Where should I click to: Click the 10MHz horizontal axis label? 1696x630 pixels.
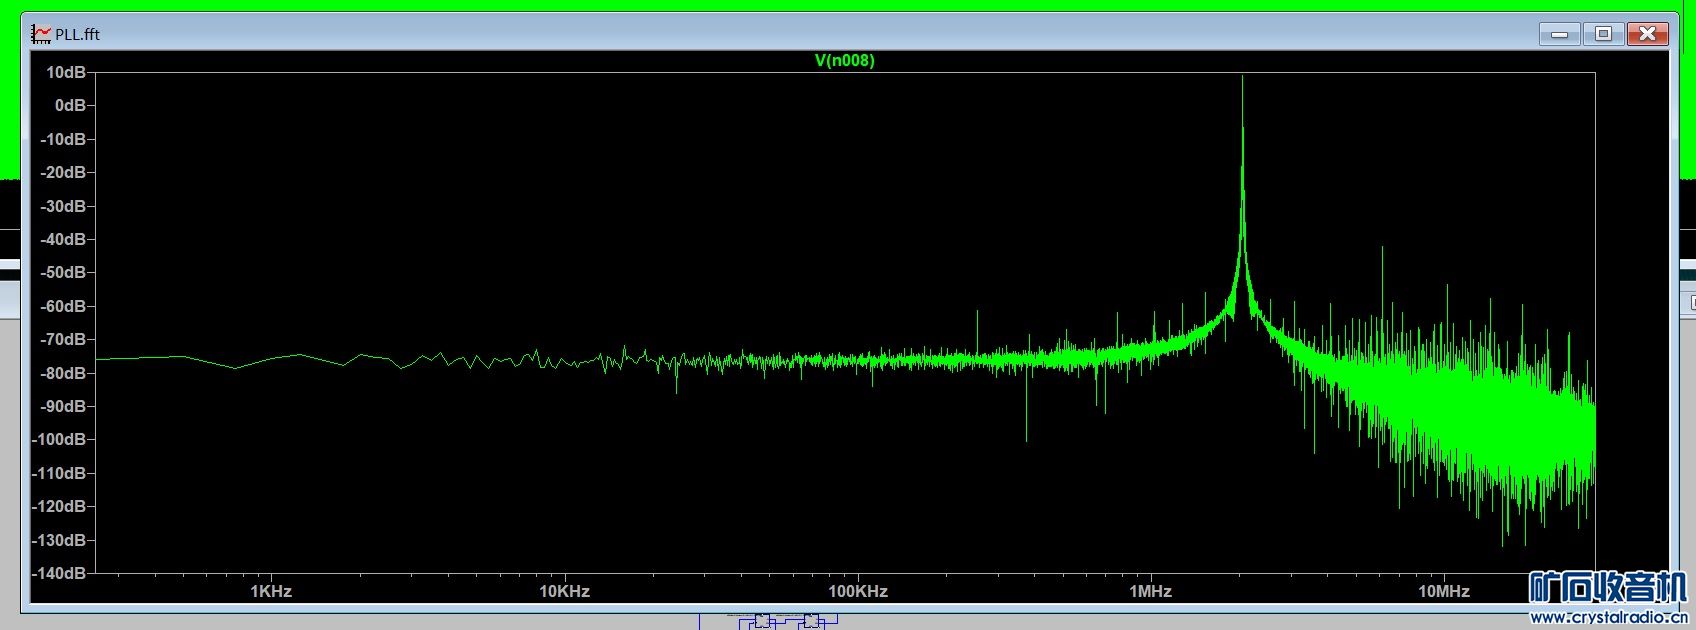click(1443, 591)
